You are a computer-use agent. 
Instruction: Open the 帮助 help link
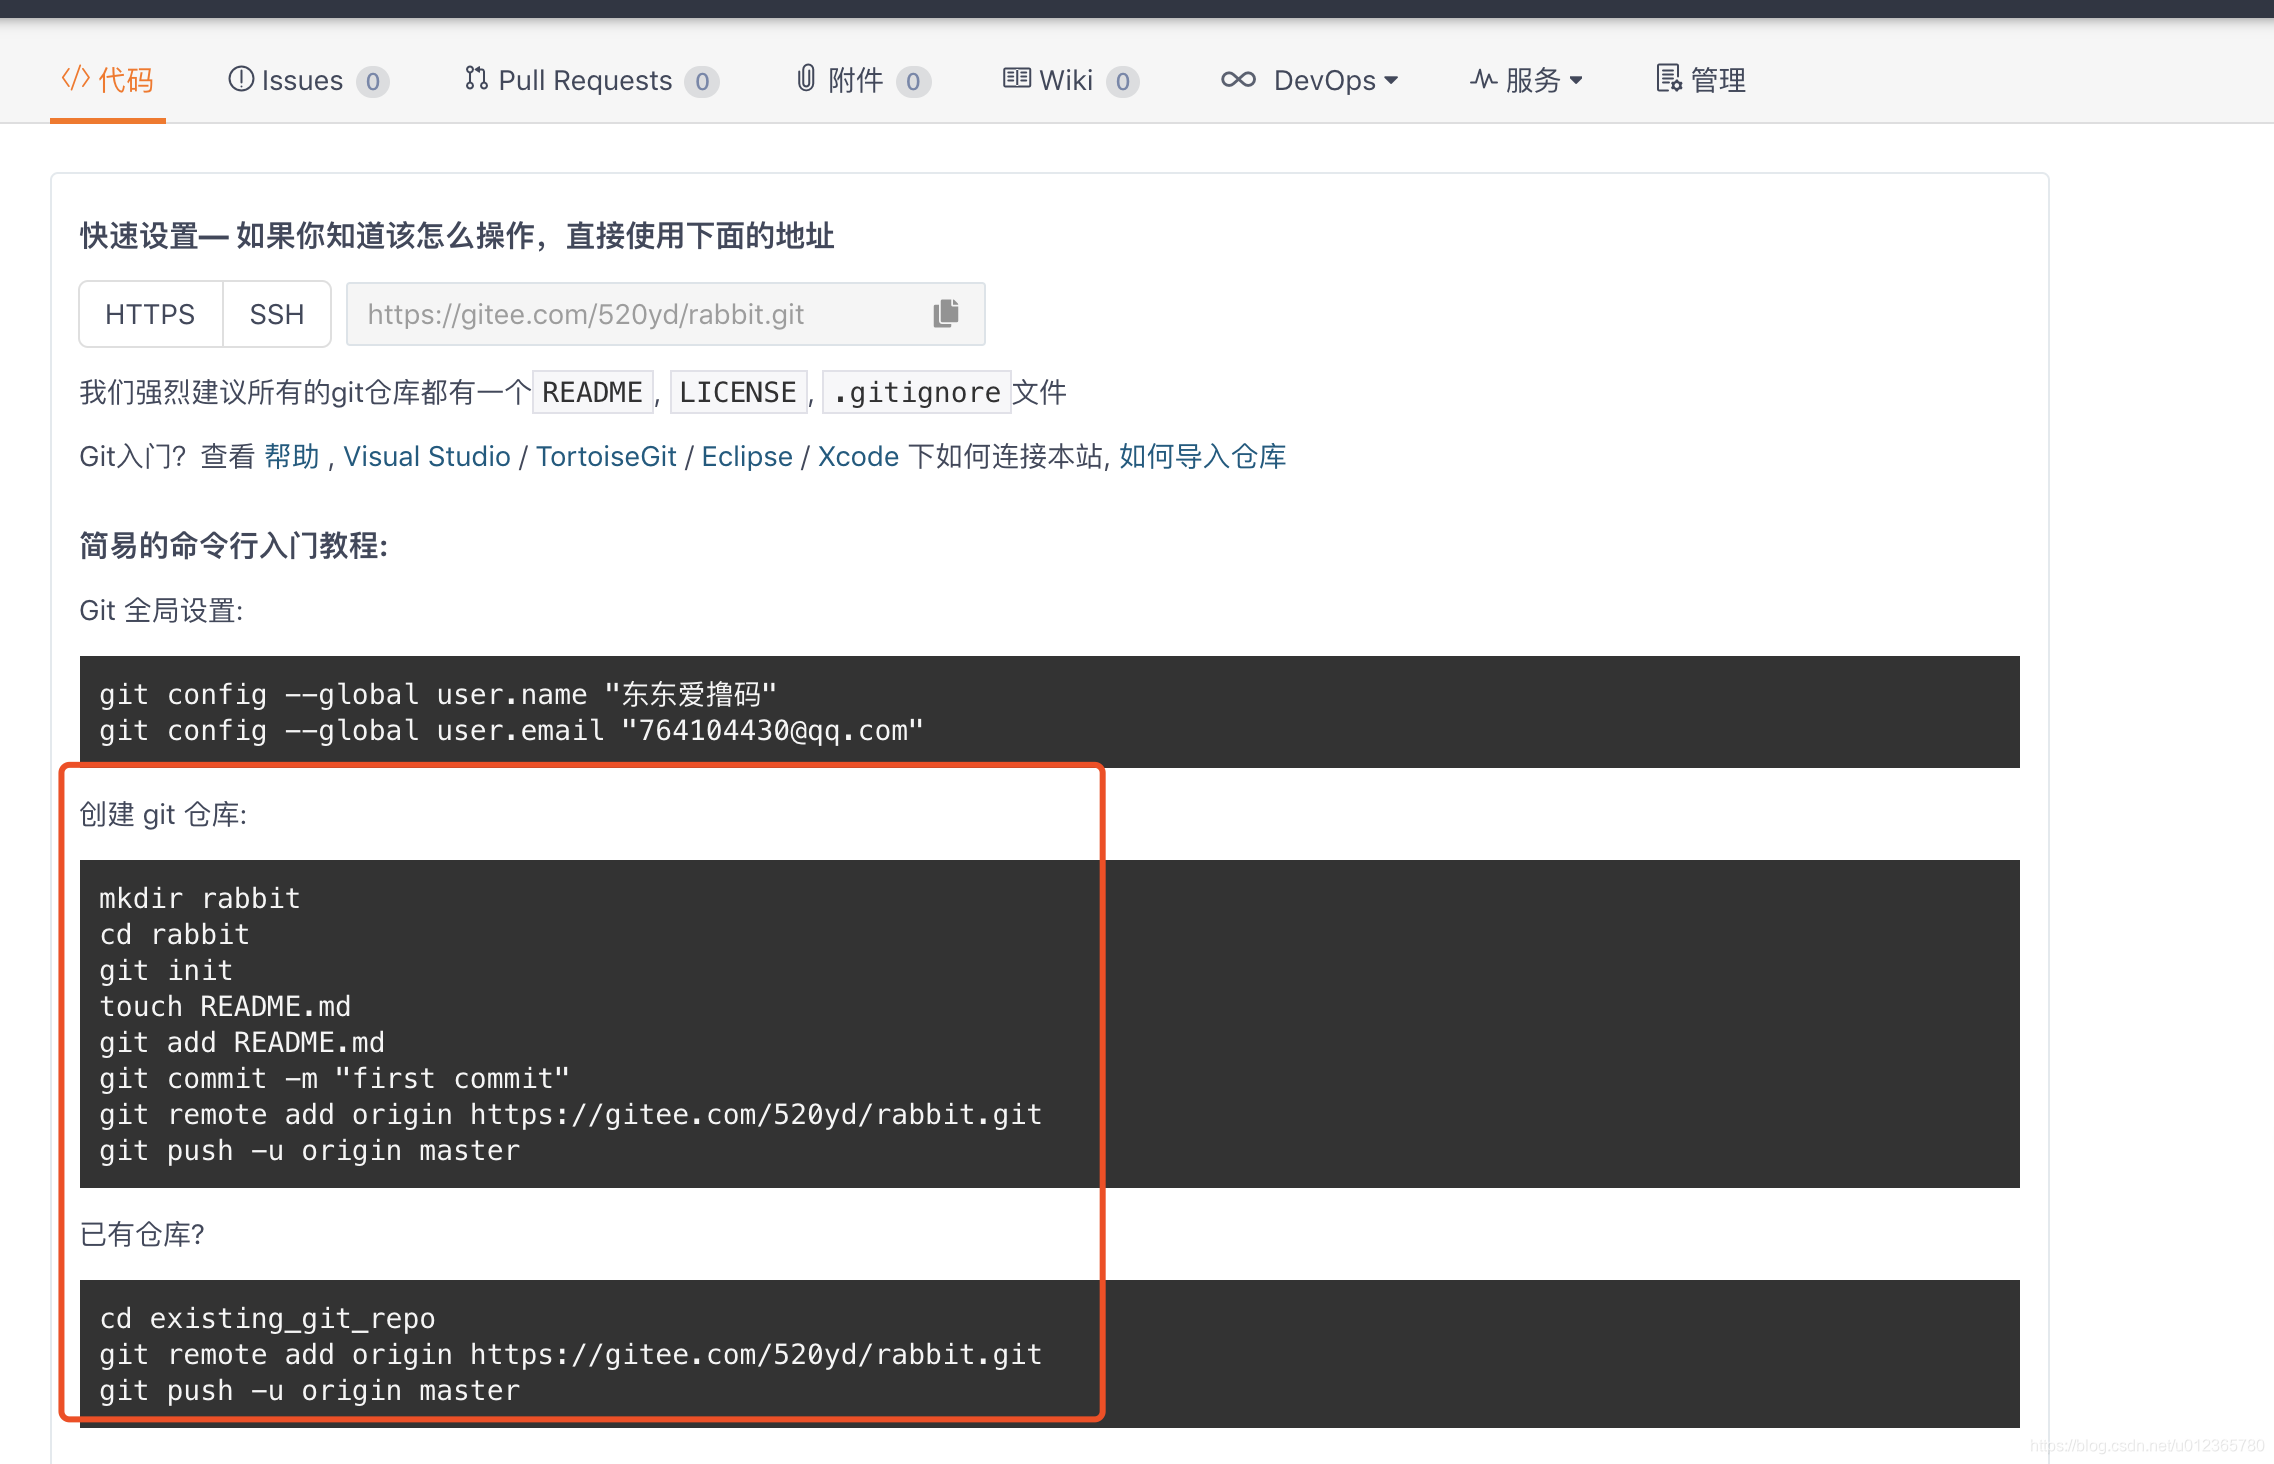pos(292,456)
